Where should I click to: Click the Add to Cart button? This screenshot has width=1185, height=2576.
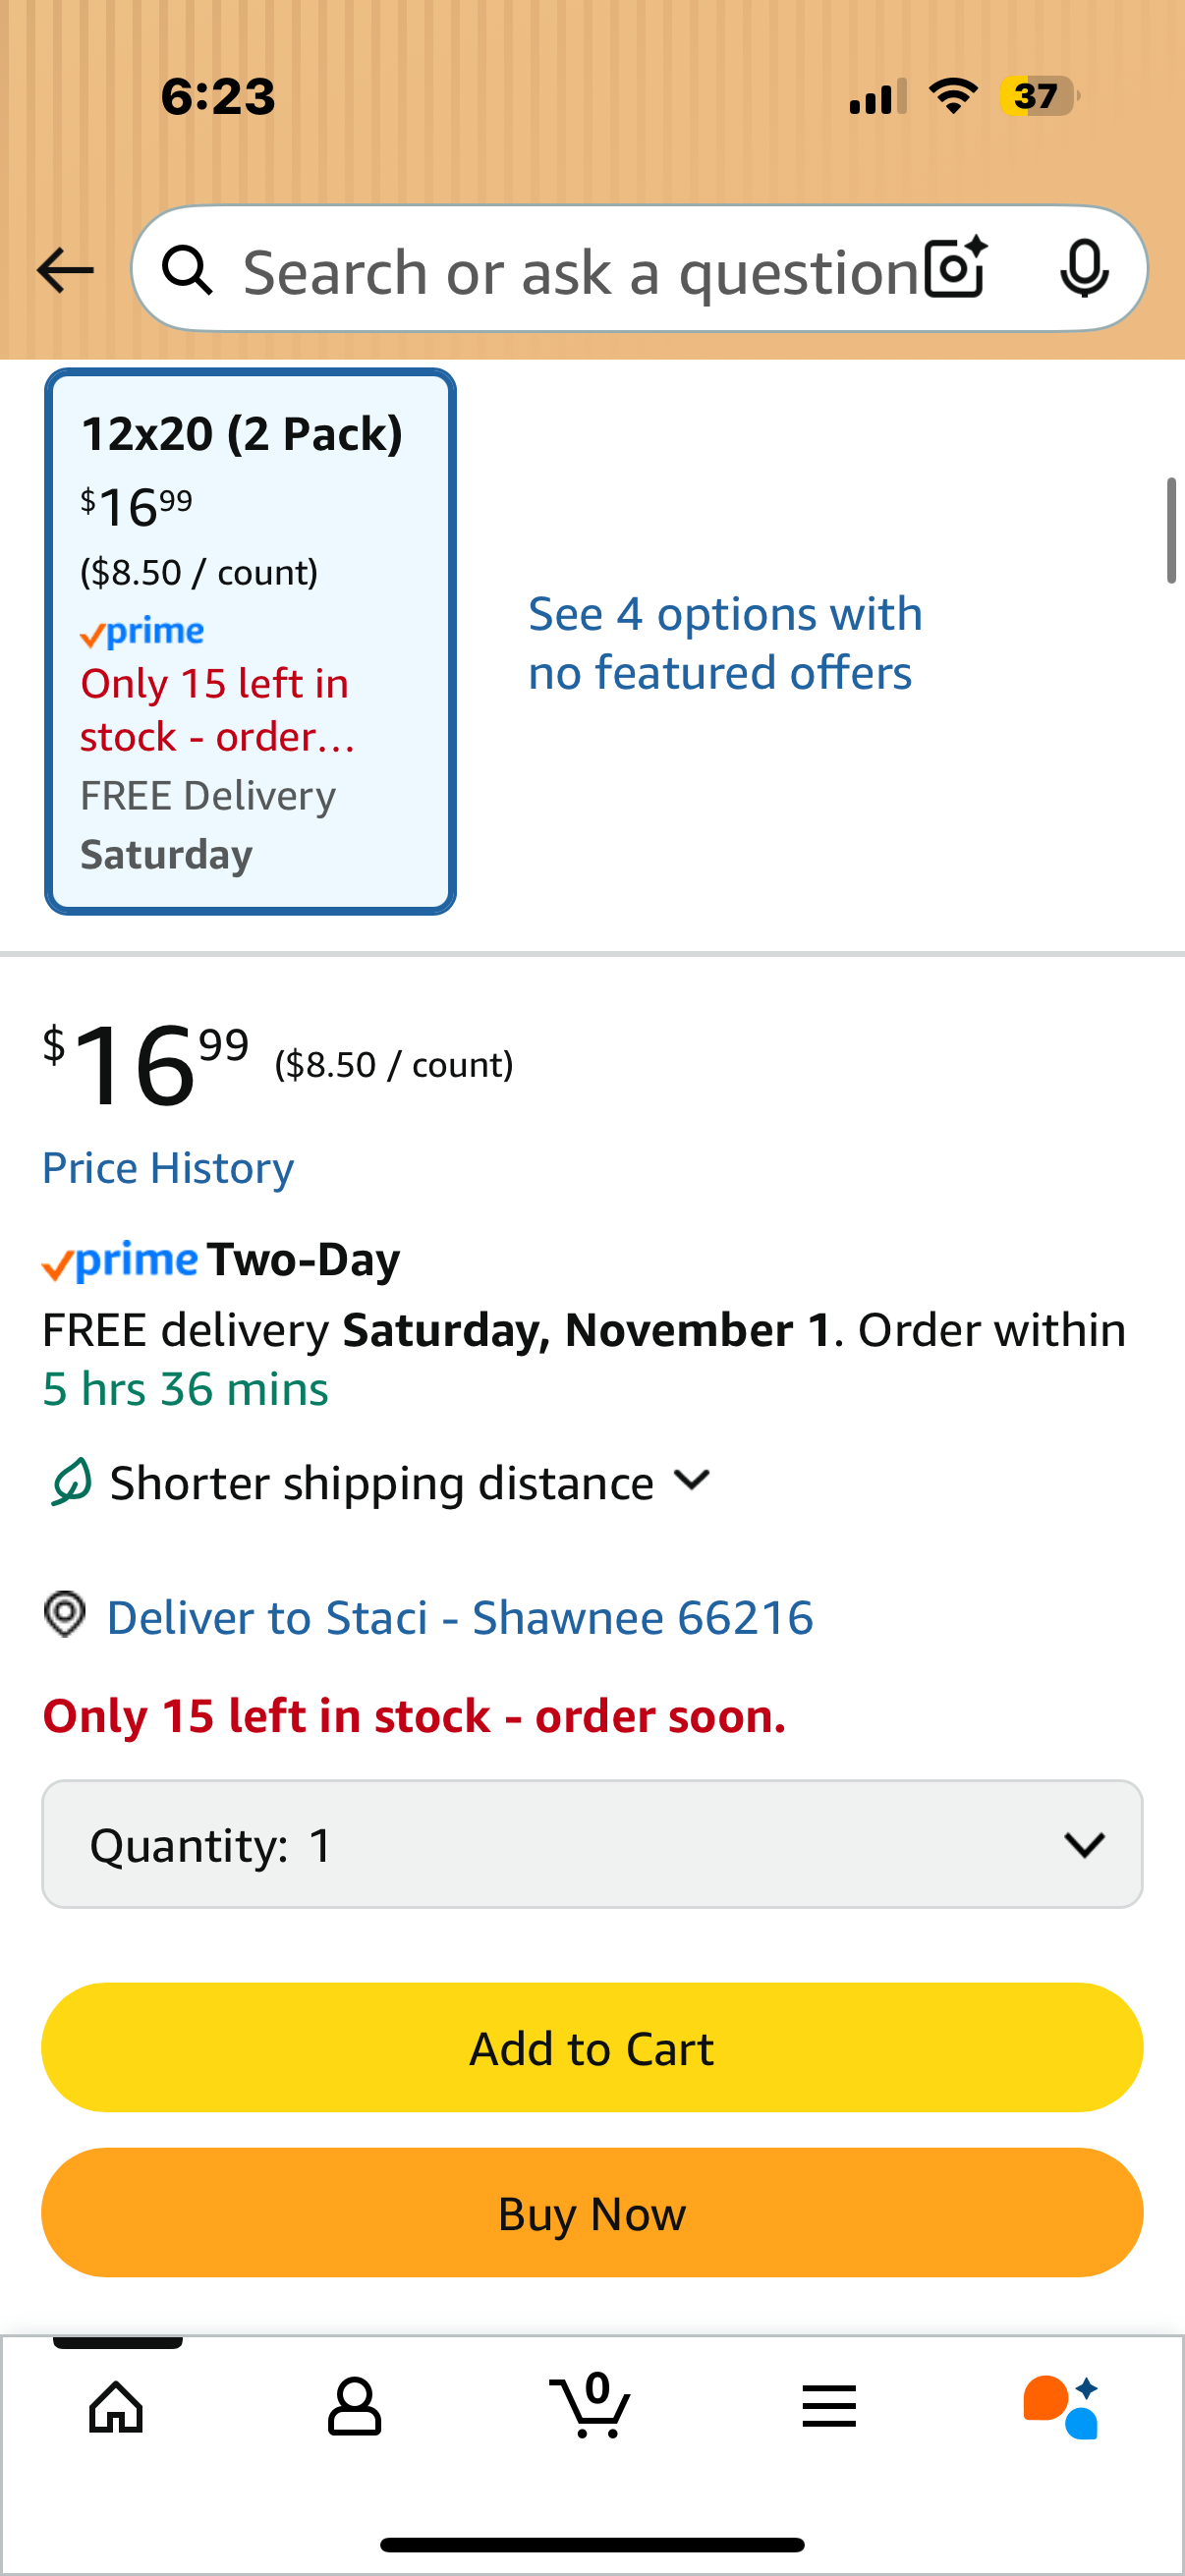point(592,2048)
